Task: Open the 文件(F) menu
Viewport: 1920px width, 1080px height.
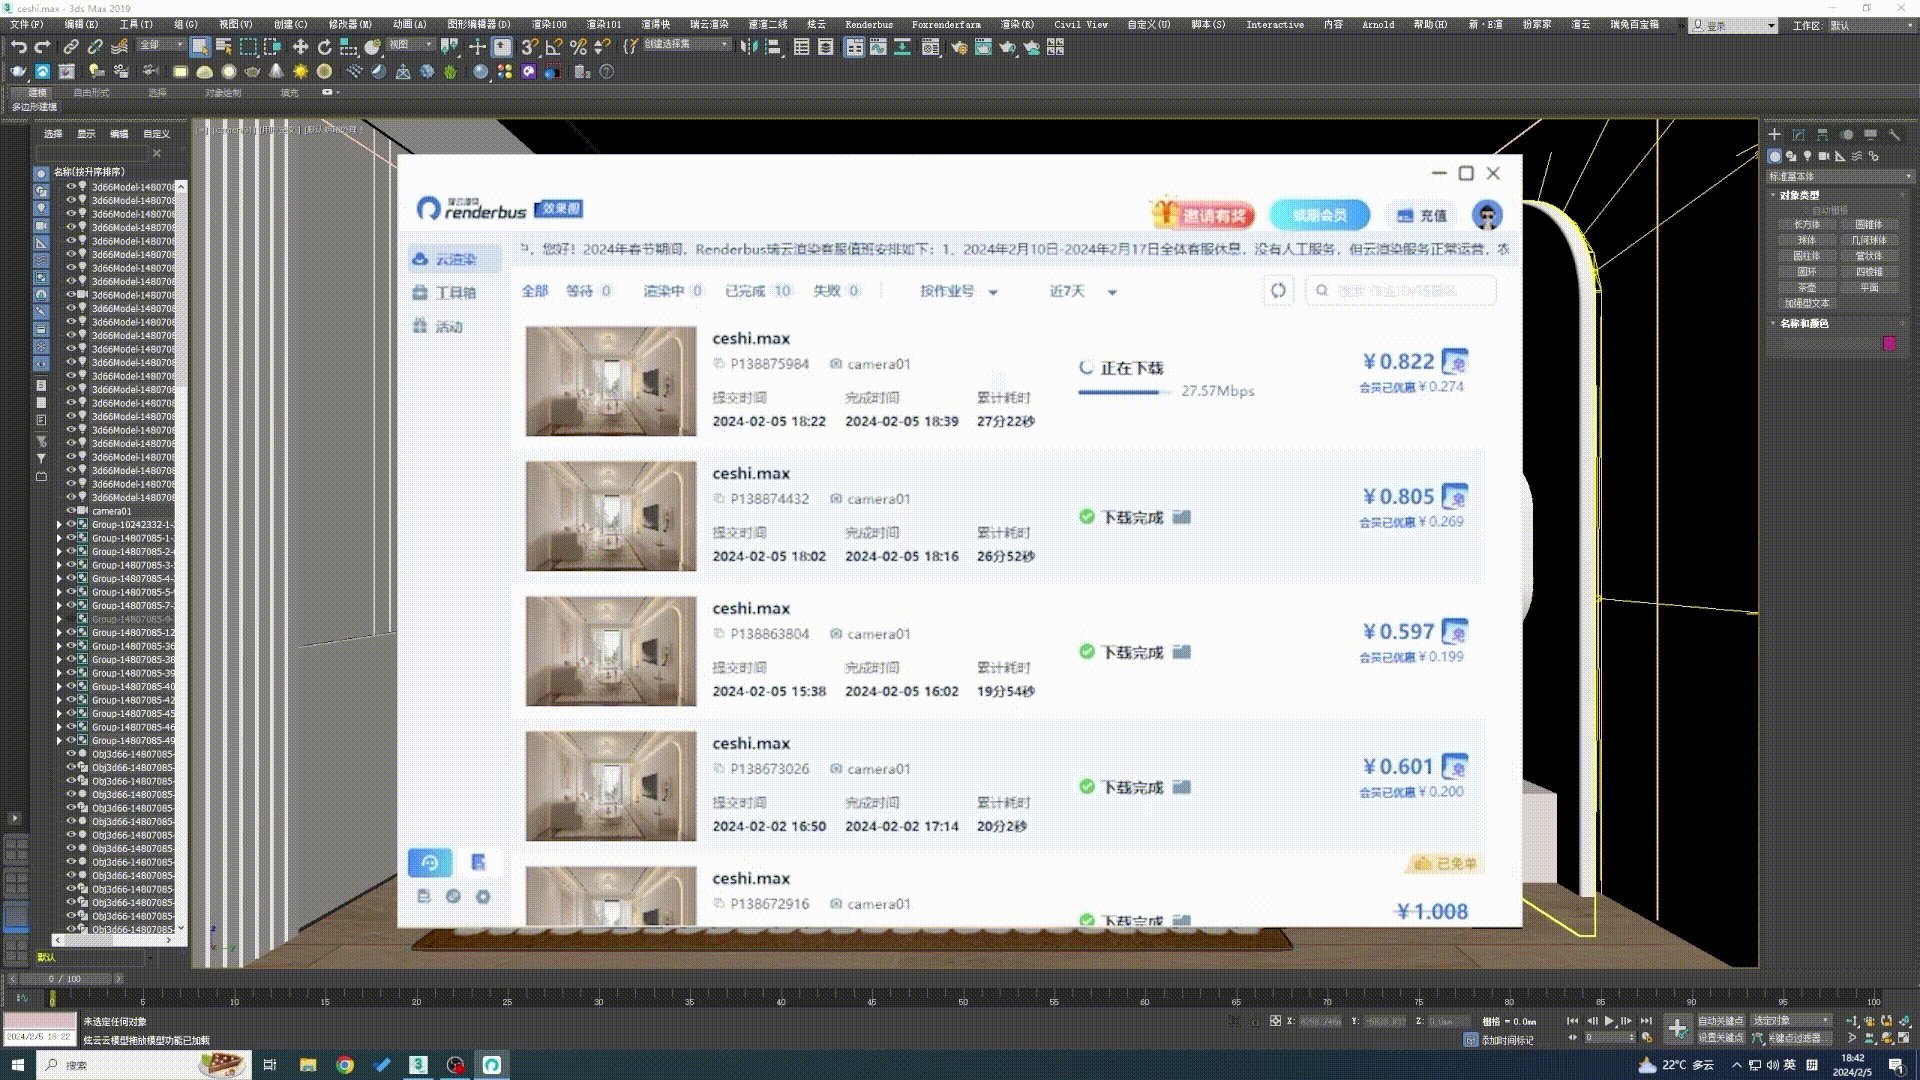Action: pyautogui.click(x=26, y=24)
